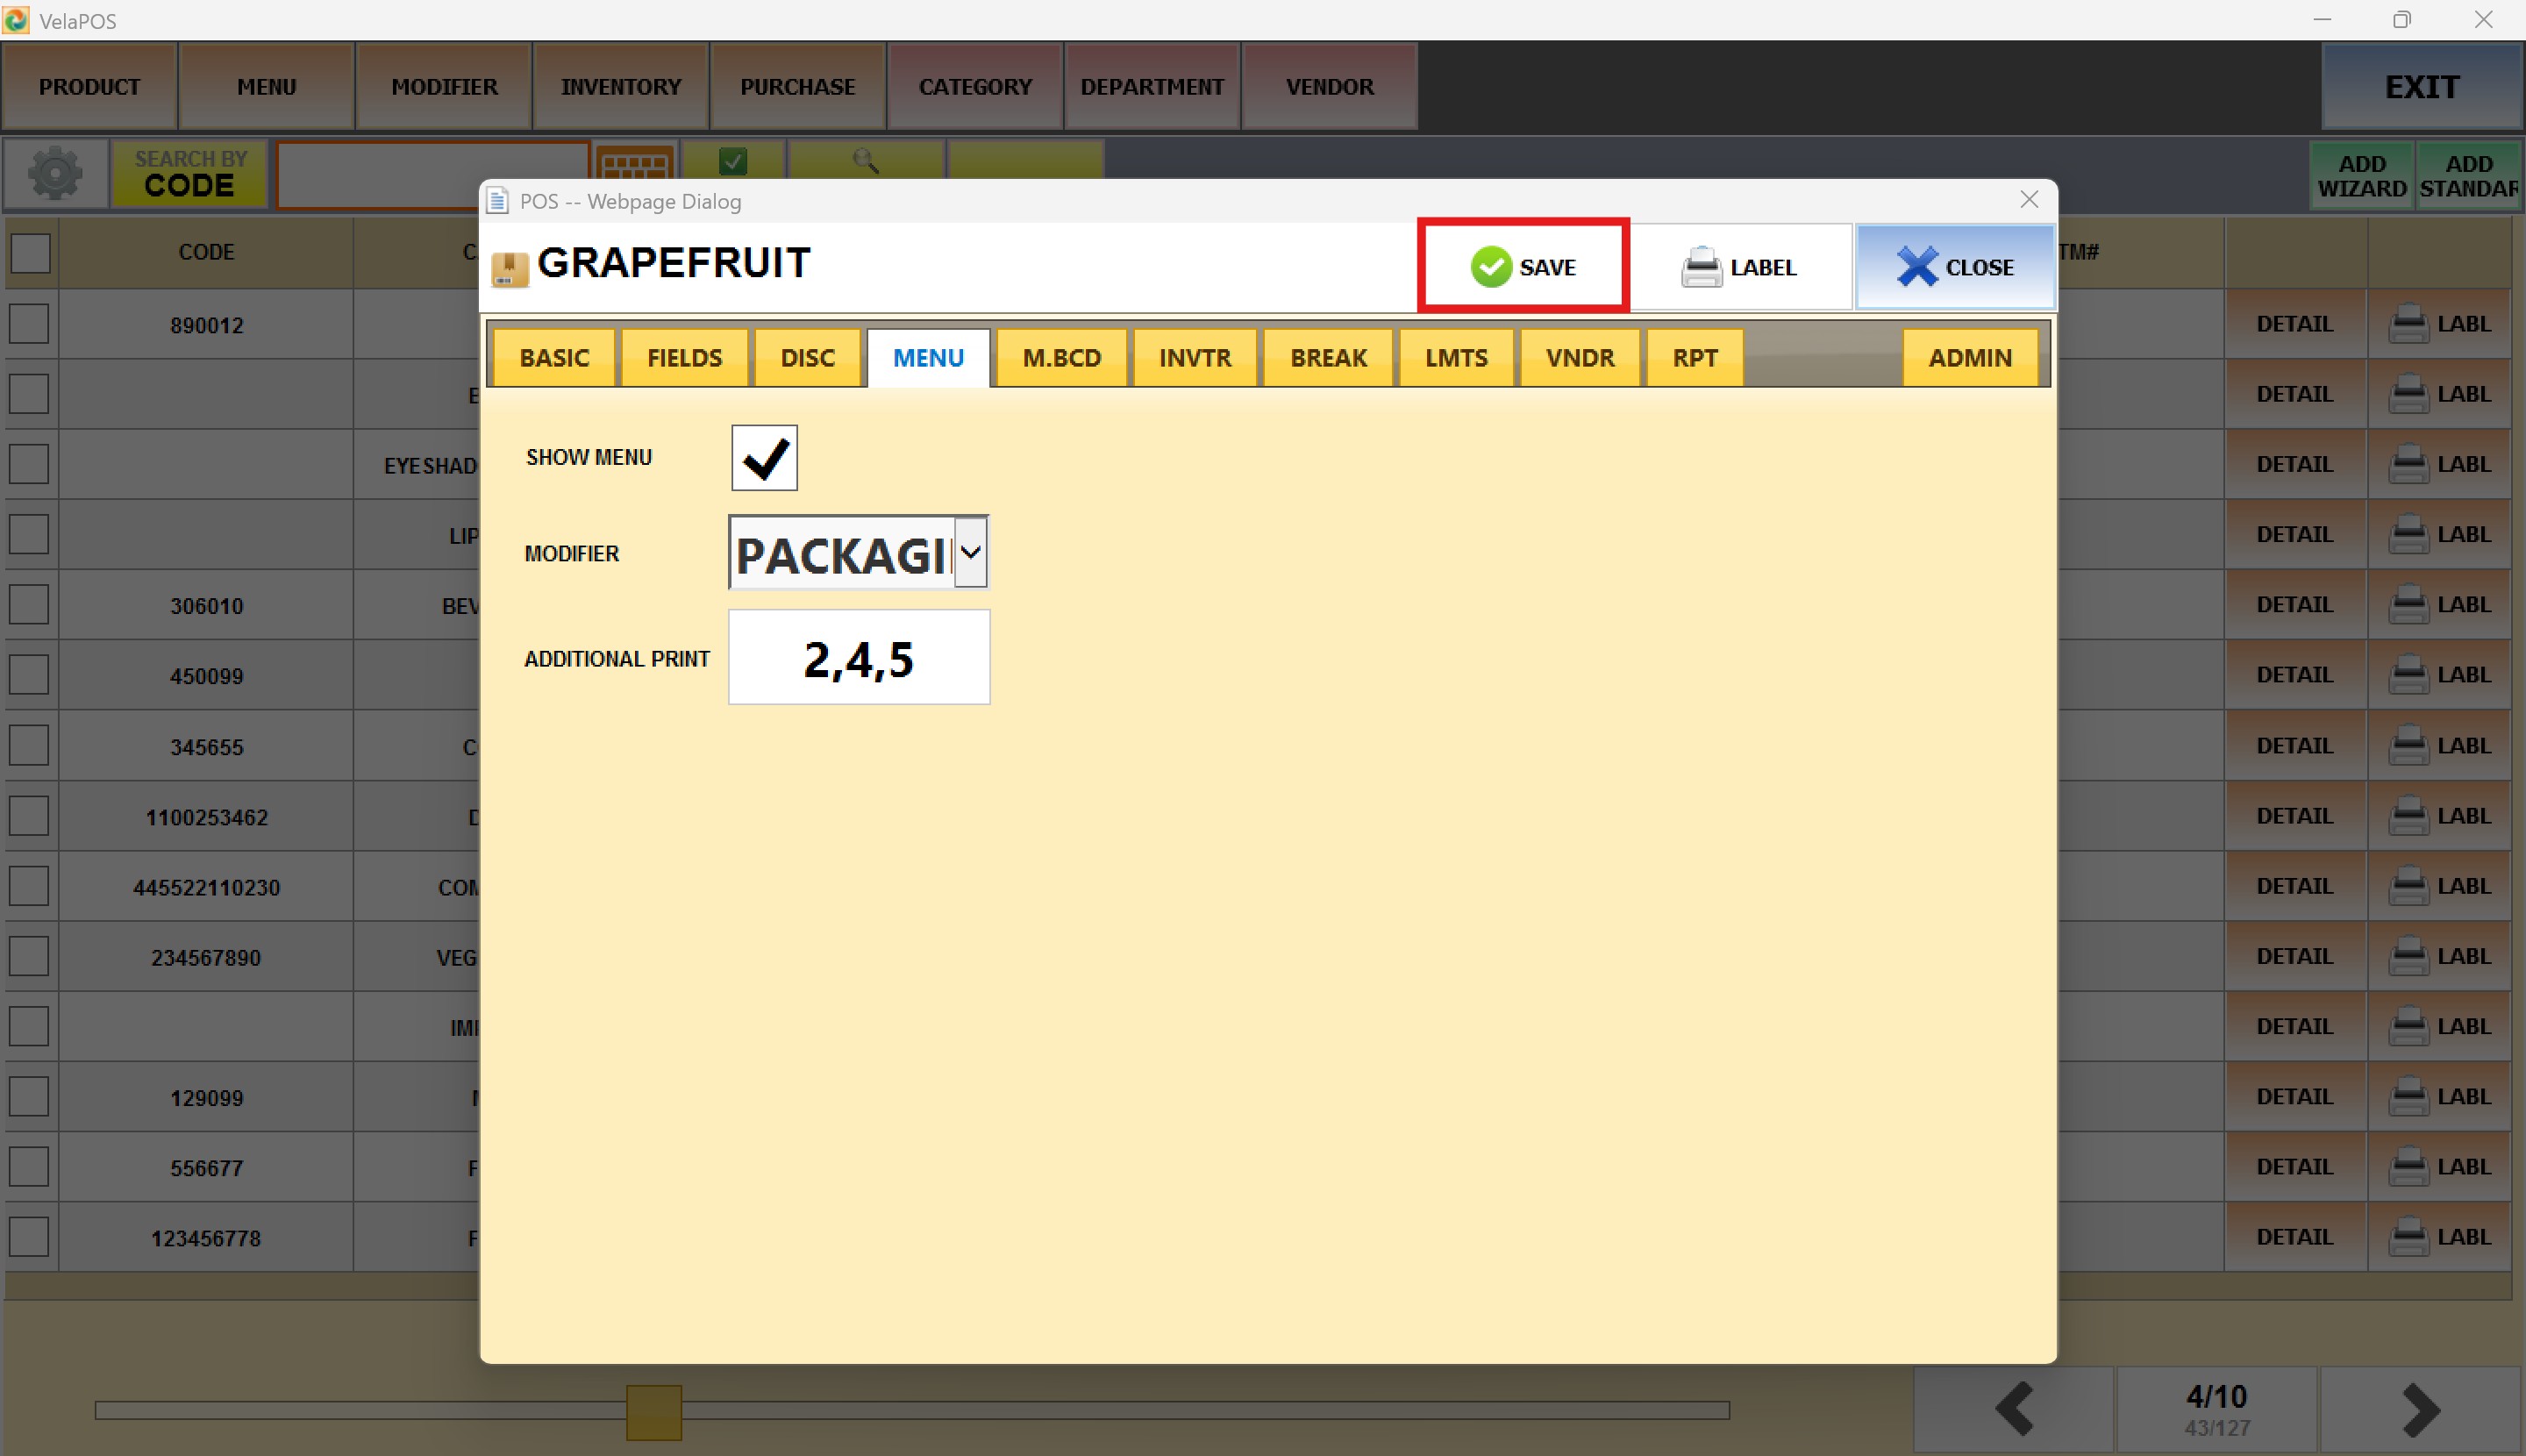
Task: Click the blue X Close icon
Action: tap(1916, 267)
